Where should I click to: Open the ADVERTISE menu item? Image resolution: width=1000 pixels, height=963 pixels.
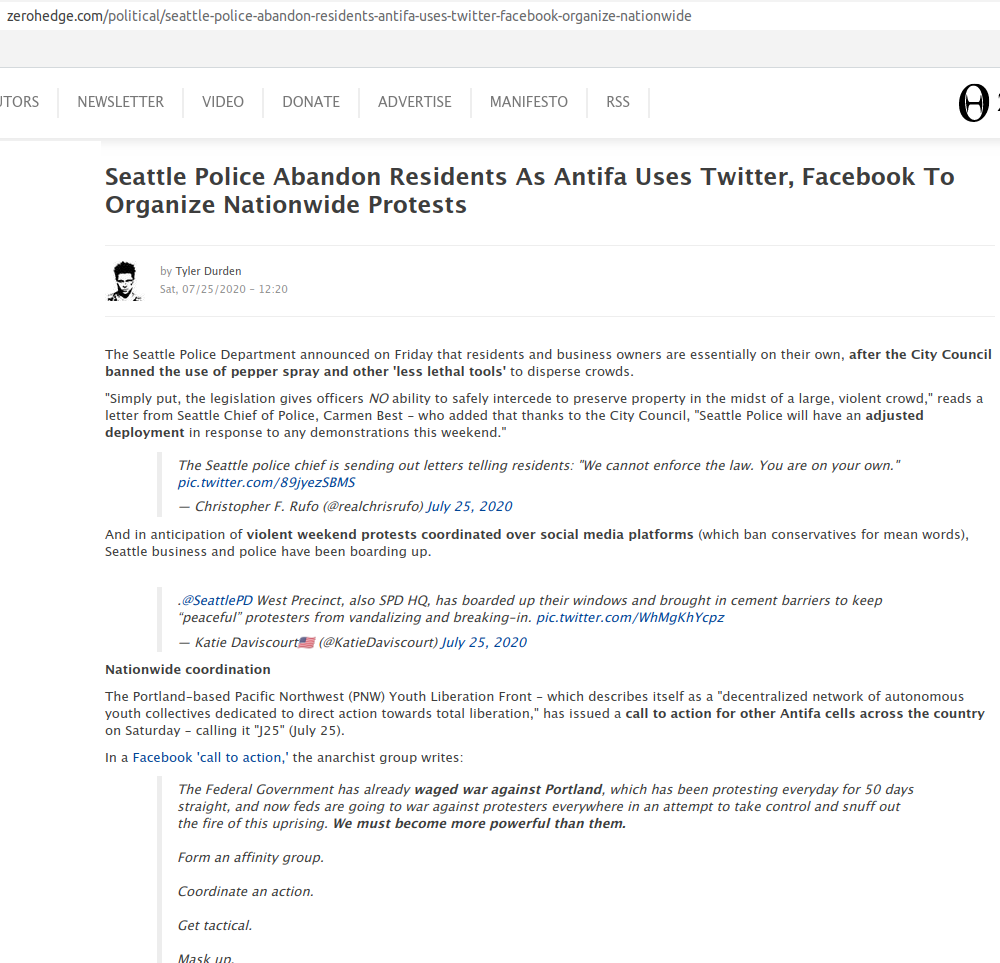coord(415,102)
